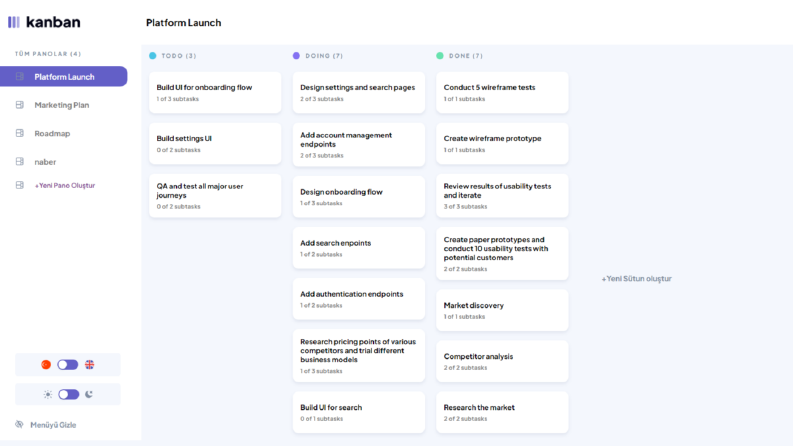Viewport: 793px width, 446px height.
Task: Click the TODO column blue dot
Action: (153, 56)
